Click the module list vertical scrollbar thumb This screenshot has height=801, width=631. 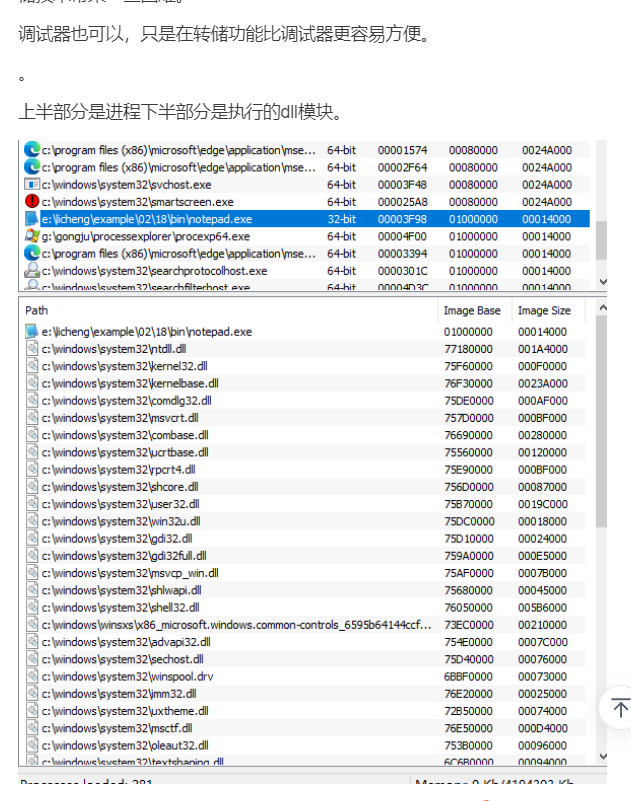[x=601, y=420]
